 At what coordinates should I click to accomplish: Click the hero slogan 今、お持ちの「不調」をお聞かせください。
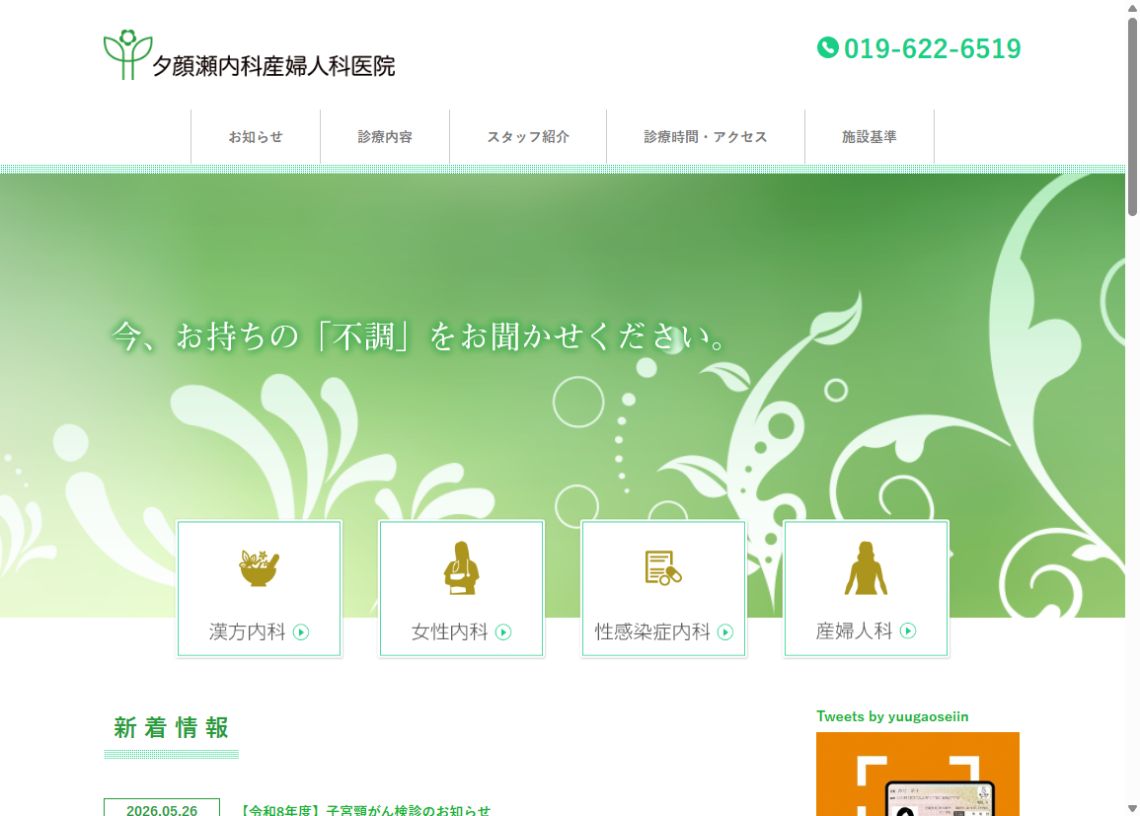click(x=419, y=337)
